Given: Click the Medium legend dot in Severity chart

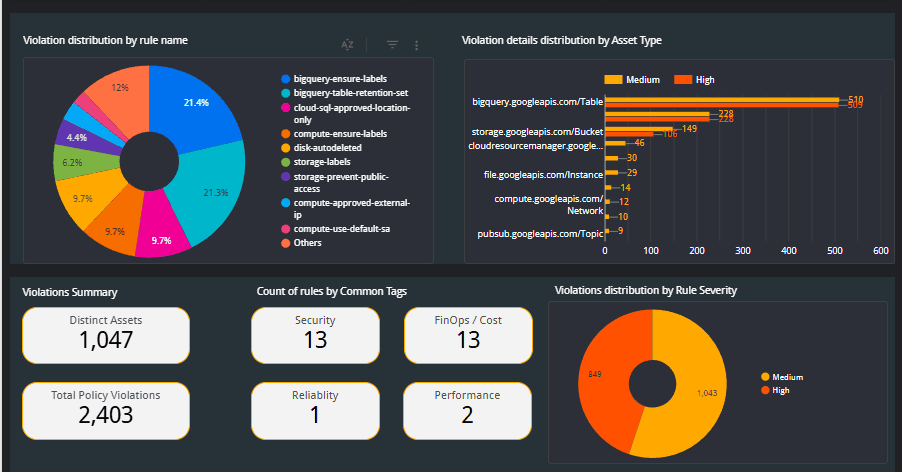Looking at the screenshot, I should (x=766, y=377).
